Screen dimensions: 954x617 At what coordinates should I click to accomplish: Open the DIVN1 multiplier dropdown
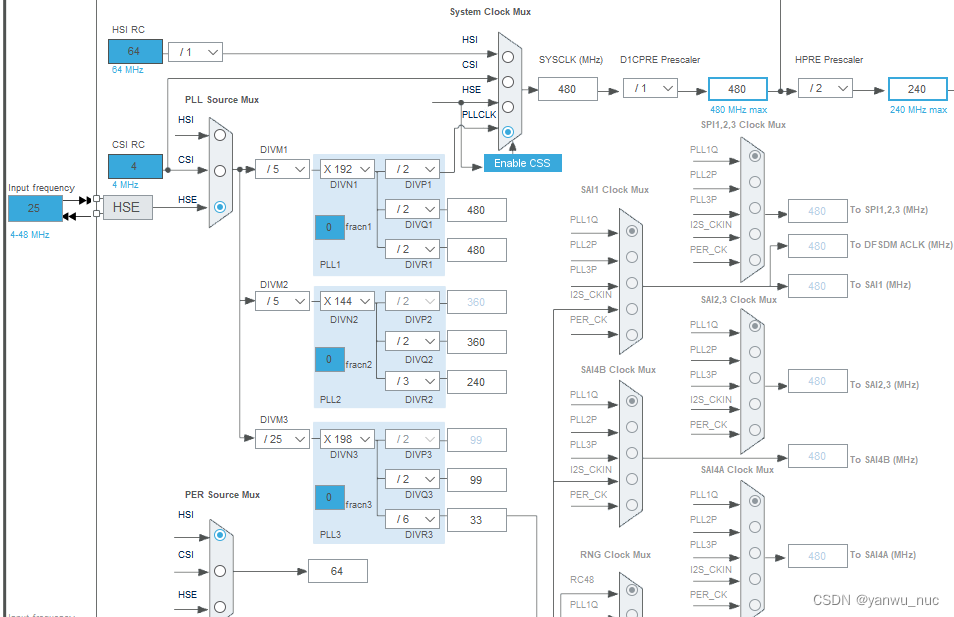click(347, 169)
